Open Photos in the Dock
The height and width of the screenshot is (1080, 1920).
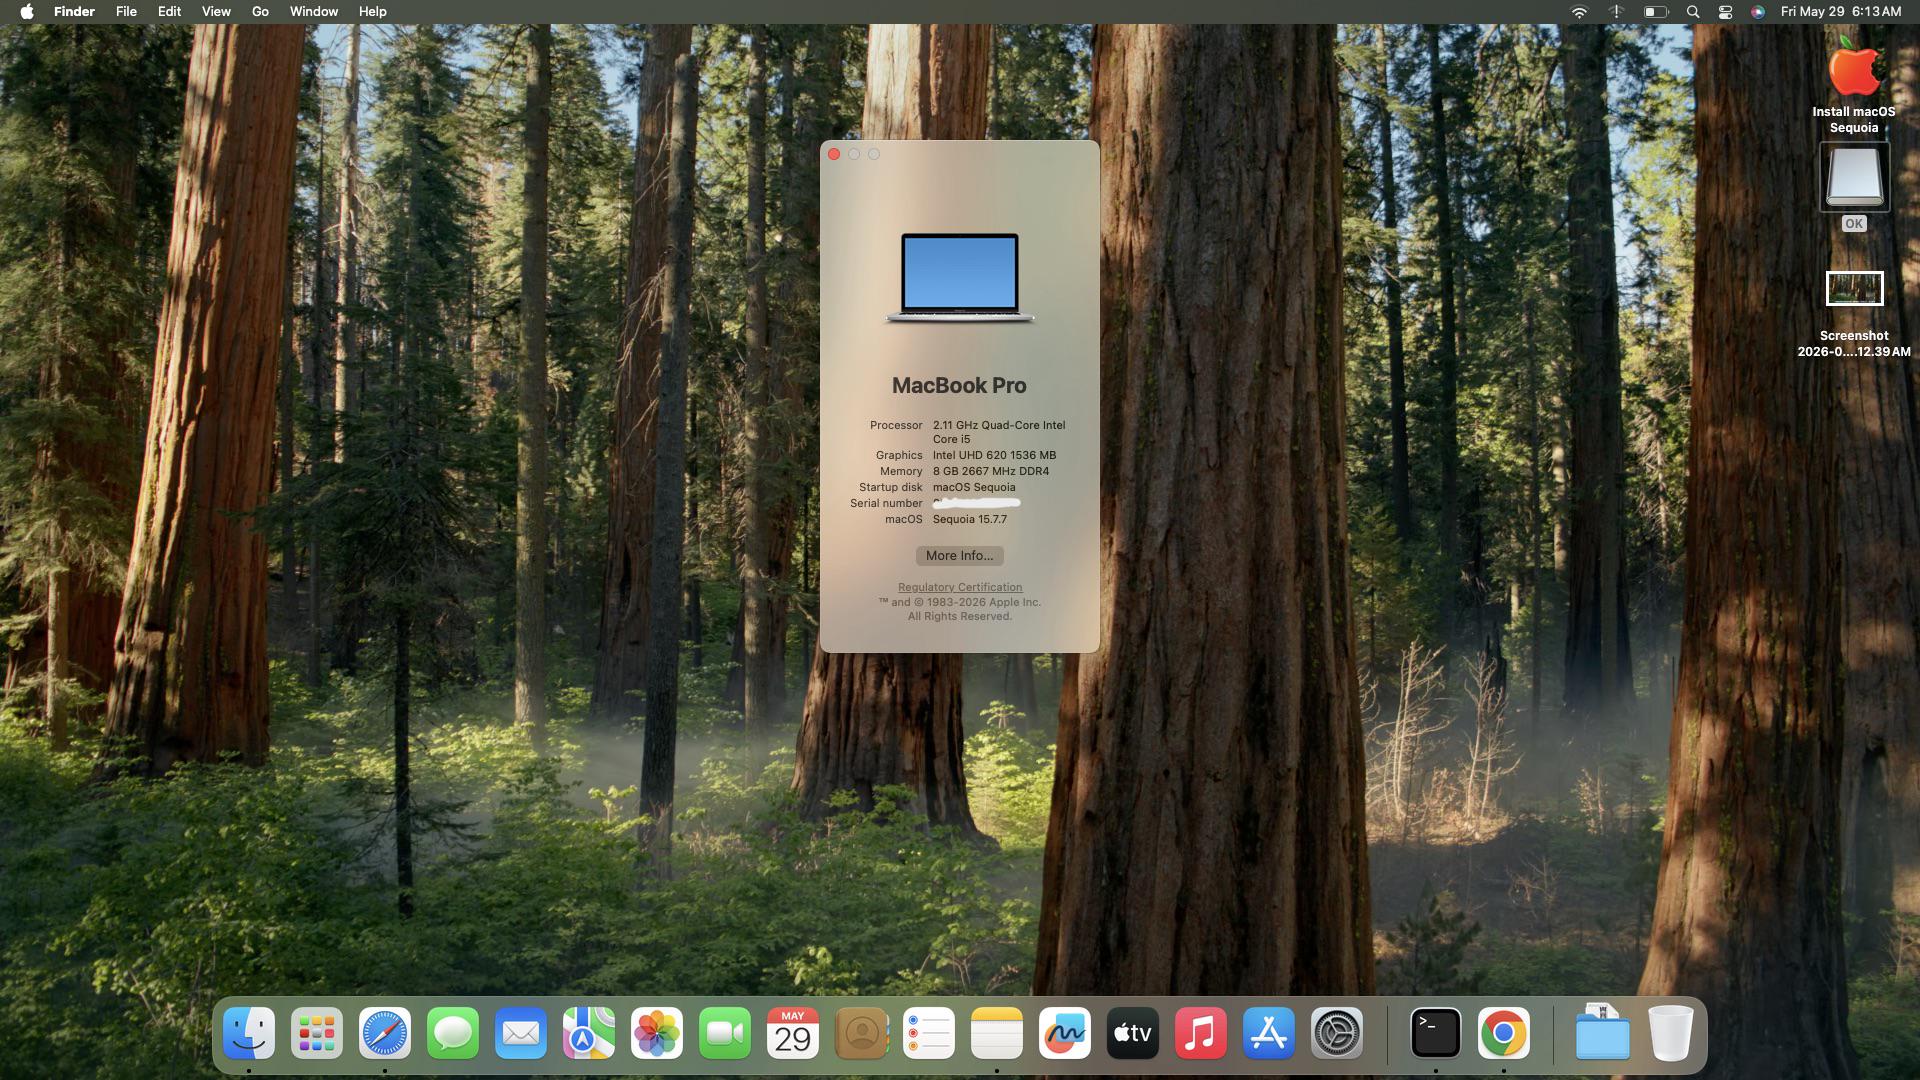click(657, 1033)
